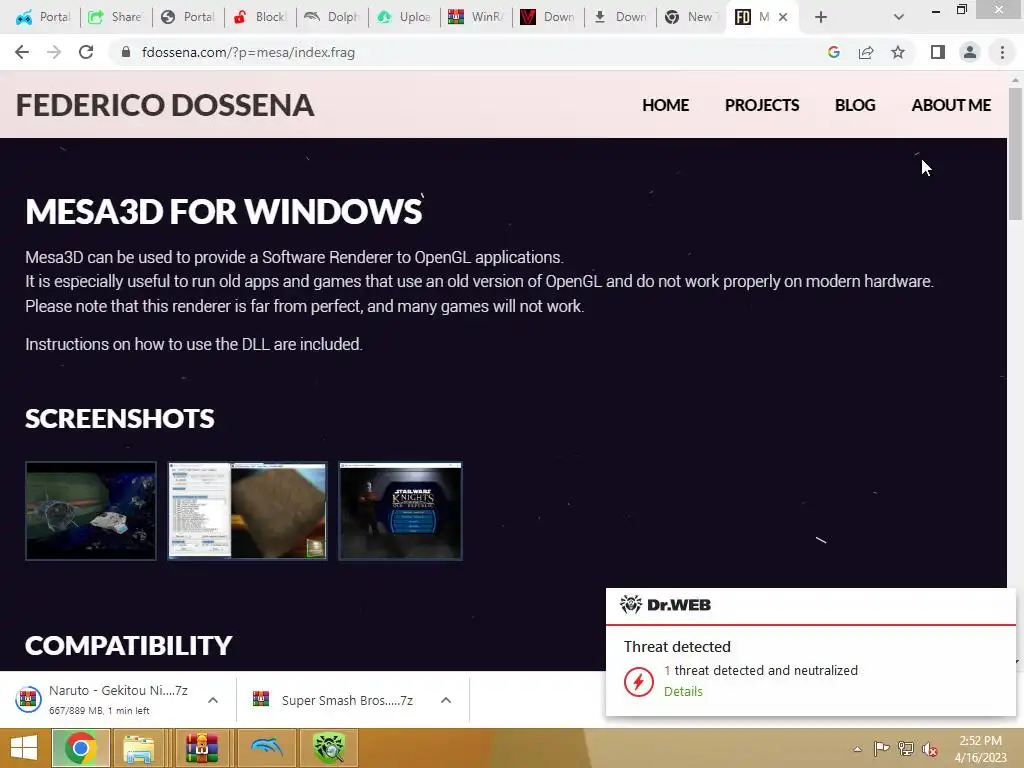Open the spaceship game screenshot thumbnail

point(91,511)
